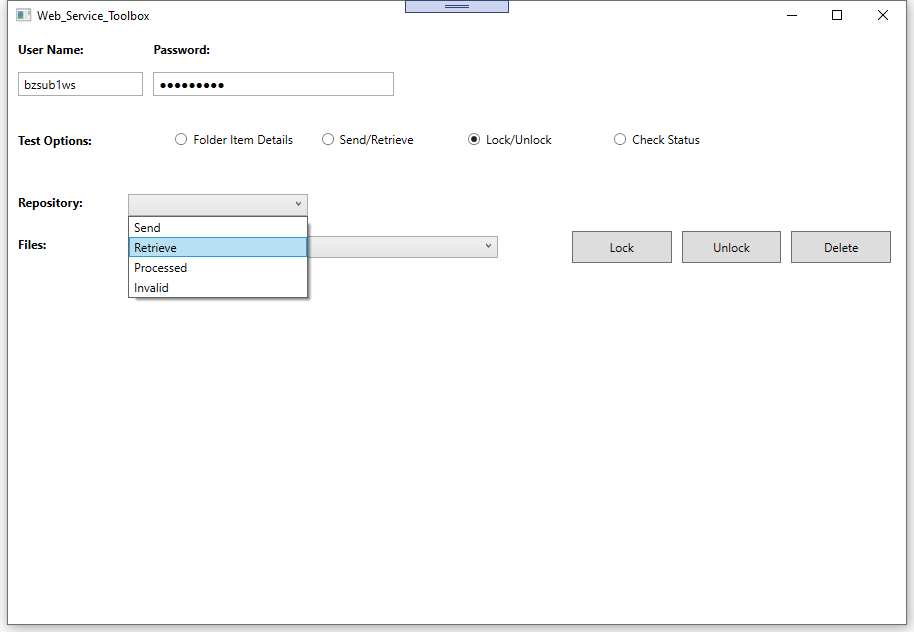Click the Delete button

click(840, 248)
